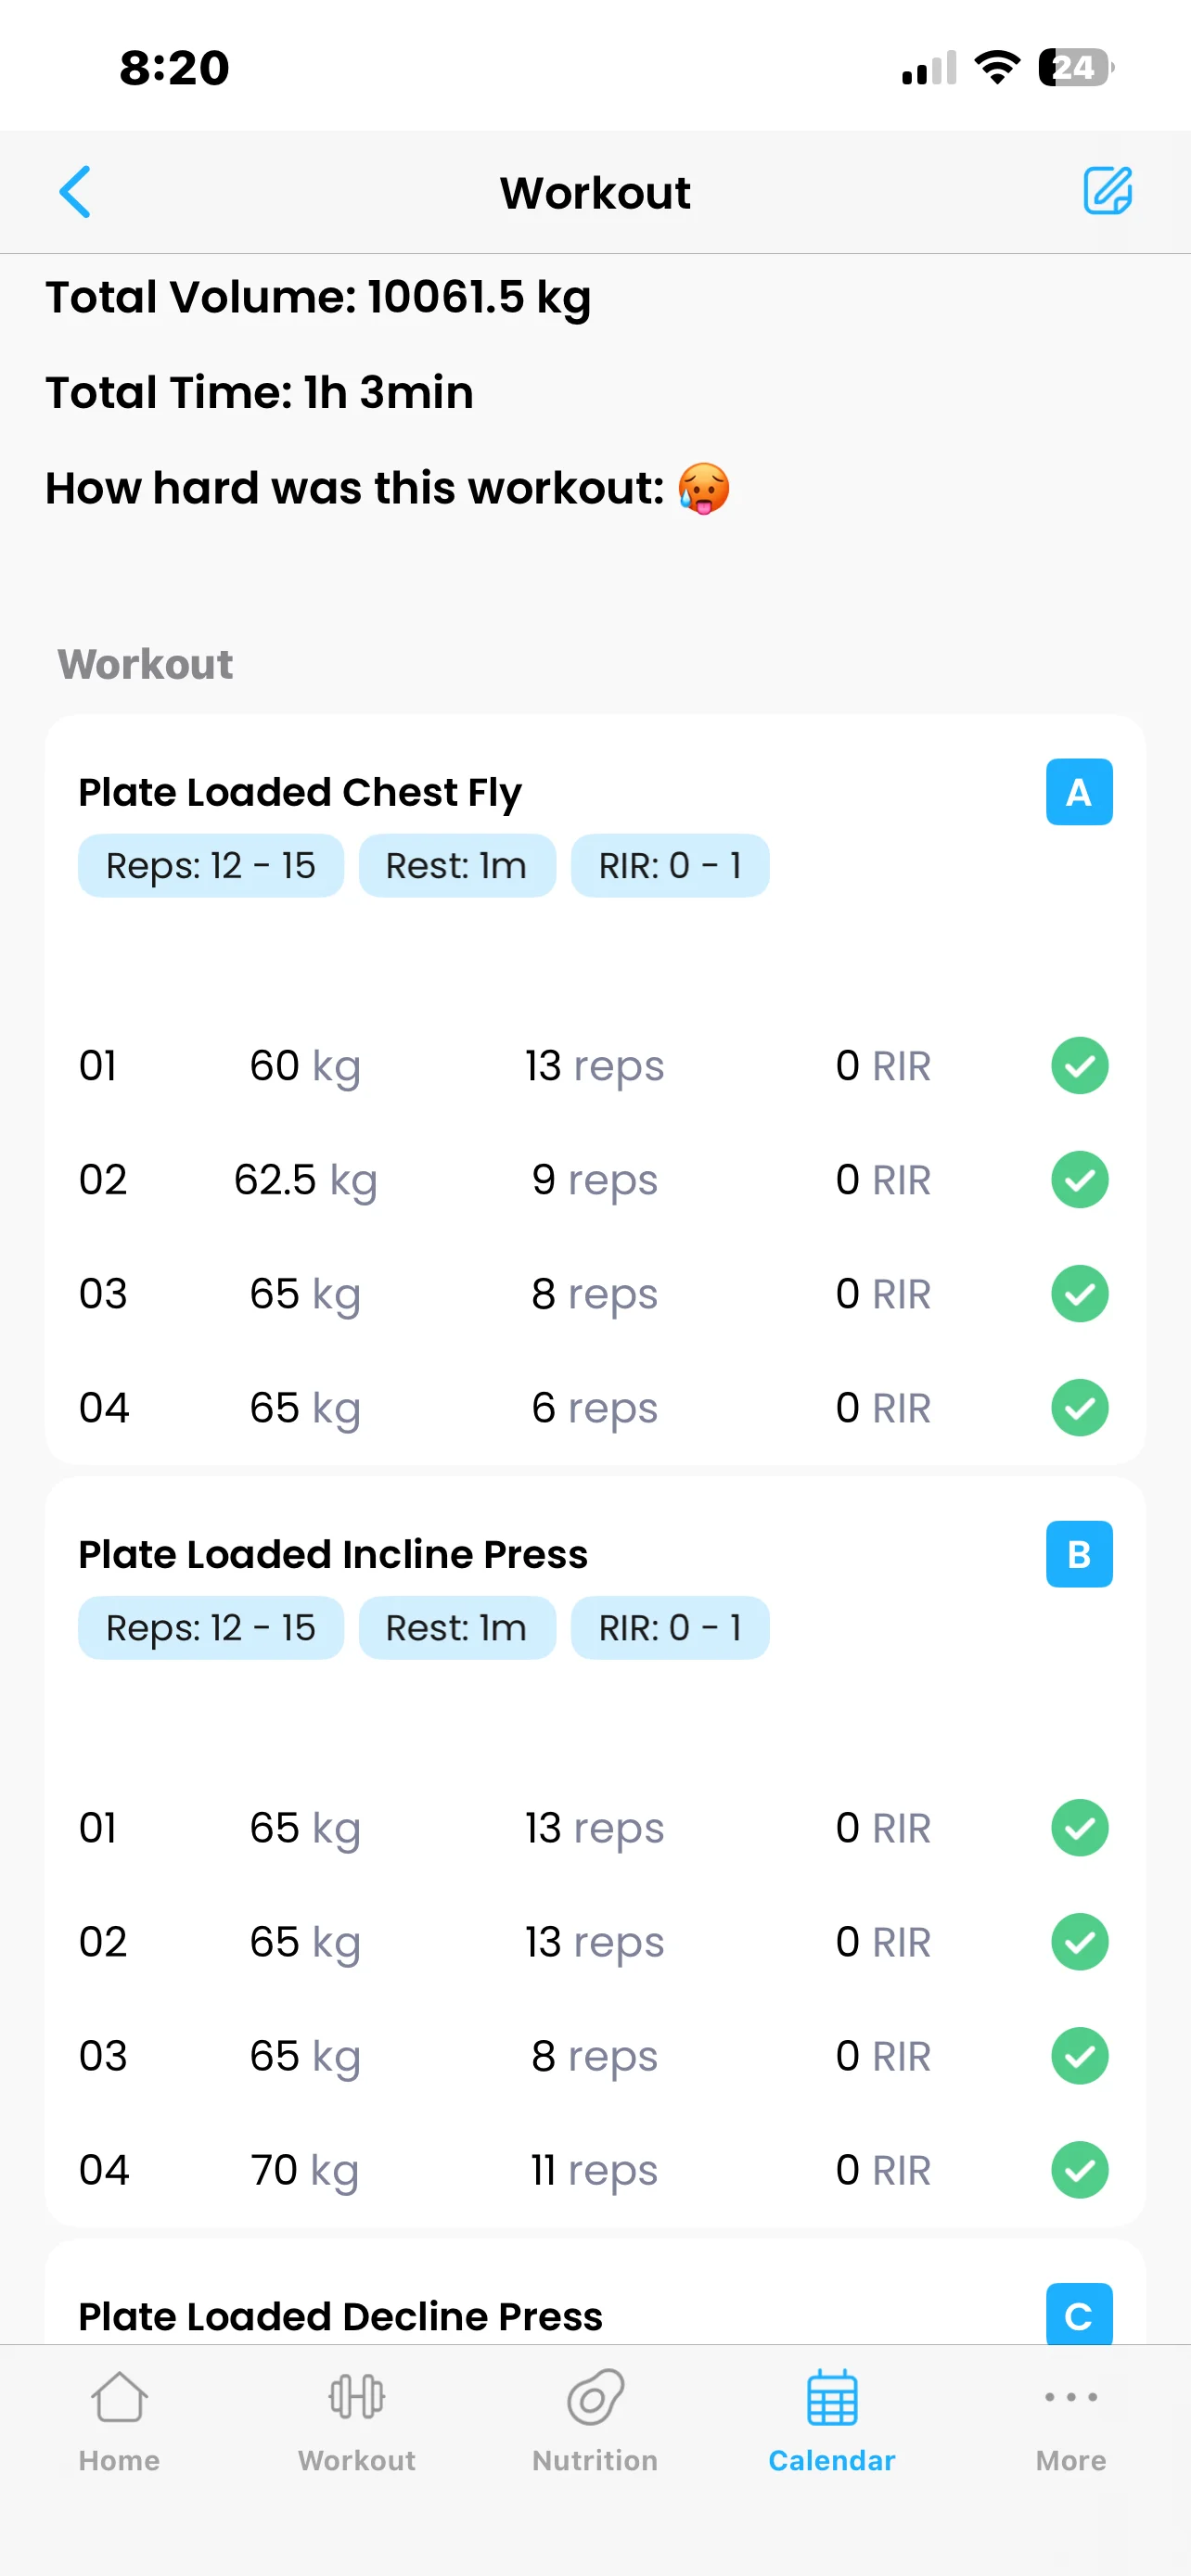1191x2576 pixels.
Task: Tap the Plate Loaded Chest Fly title
Action: pos(300,792)
